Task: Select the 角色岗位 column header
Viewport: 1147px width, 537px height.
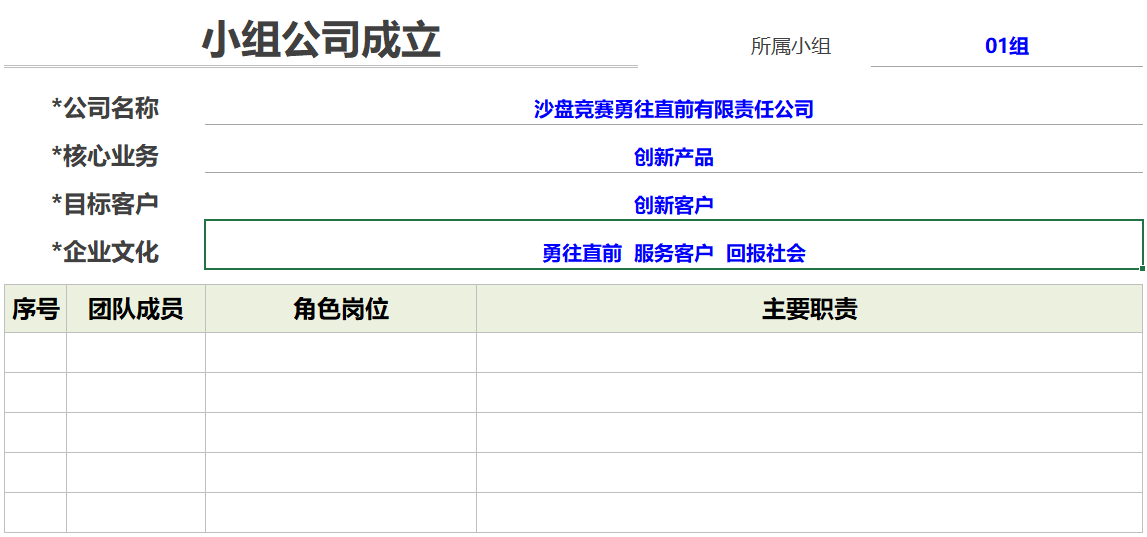Action: 341,309
